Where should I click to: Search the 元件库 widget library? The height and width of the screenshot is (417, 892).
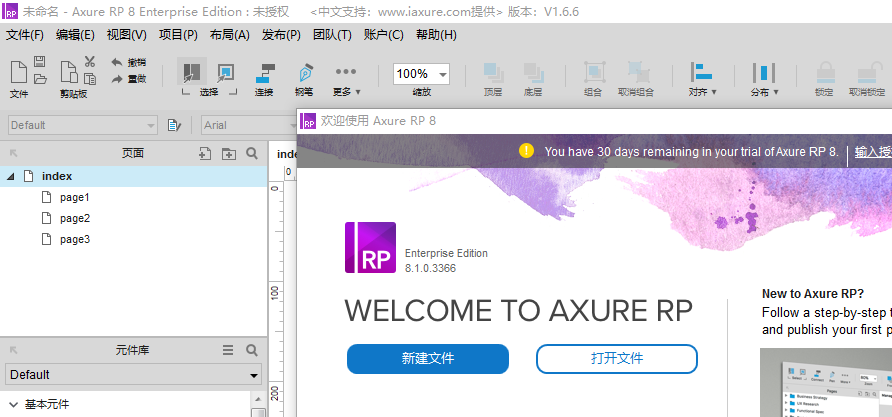point(252,350)
